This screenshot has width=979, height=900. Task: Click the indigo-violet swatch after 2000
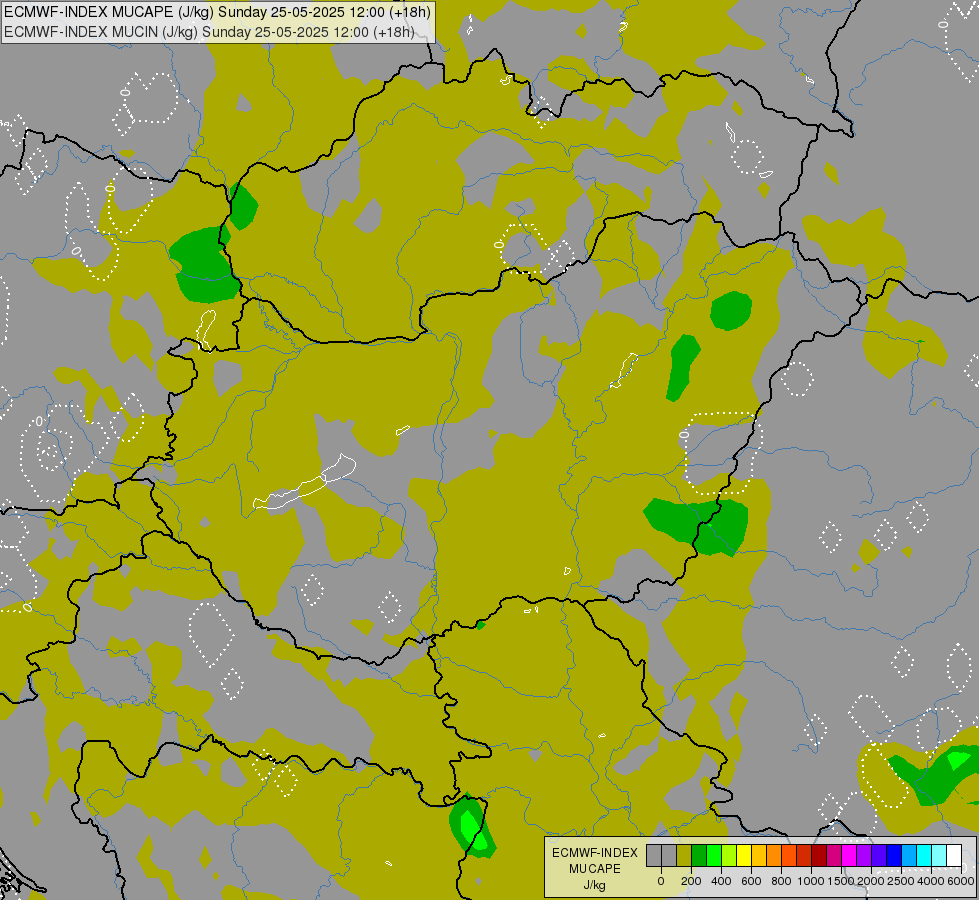click(880, 856)
